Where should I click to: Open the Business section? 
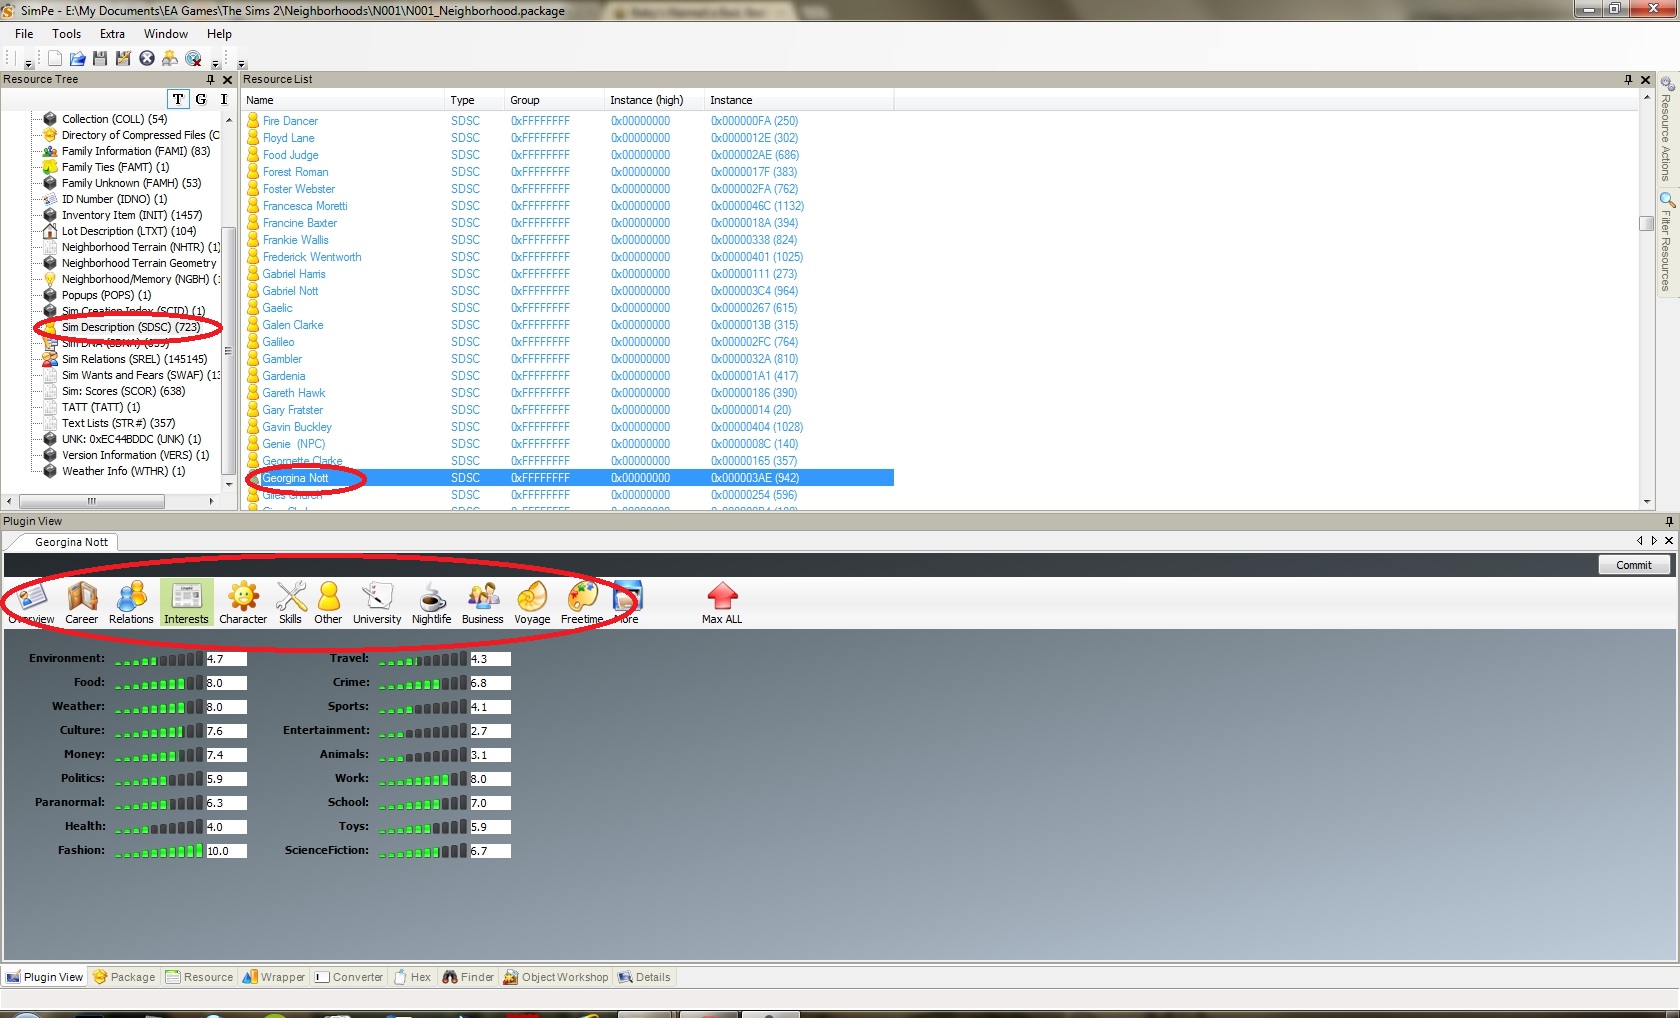[x=483, y=604]
